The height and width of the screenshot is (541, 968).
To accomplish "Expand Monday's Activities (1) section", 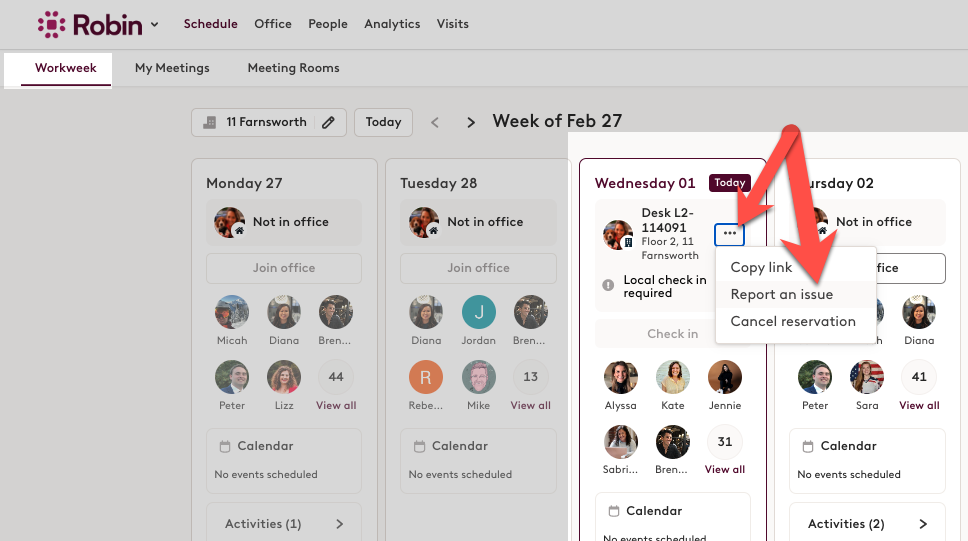I will 284,524.
